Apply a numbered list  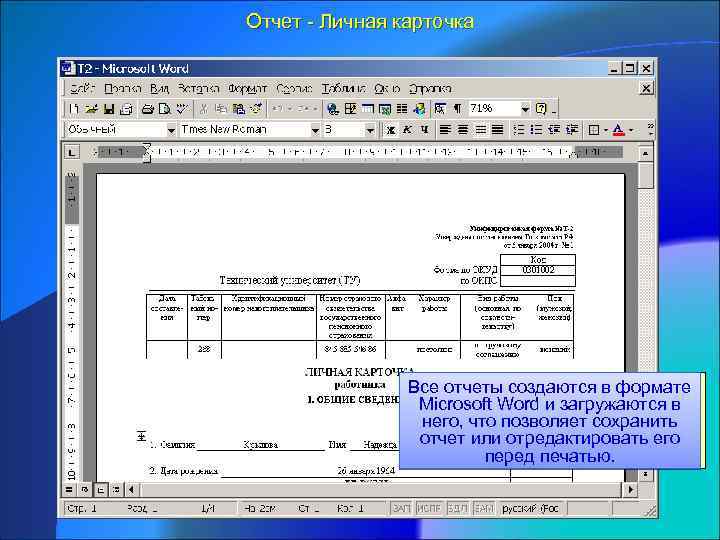(x=519, y=130)
